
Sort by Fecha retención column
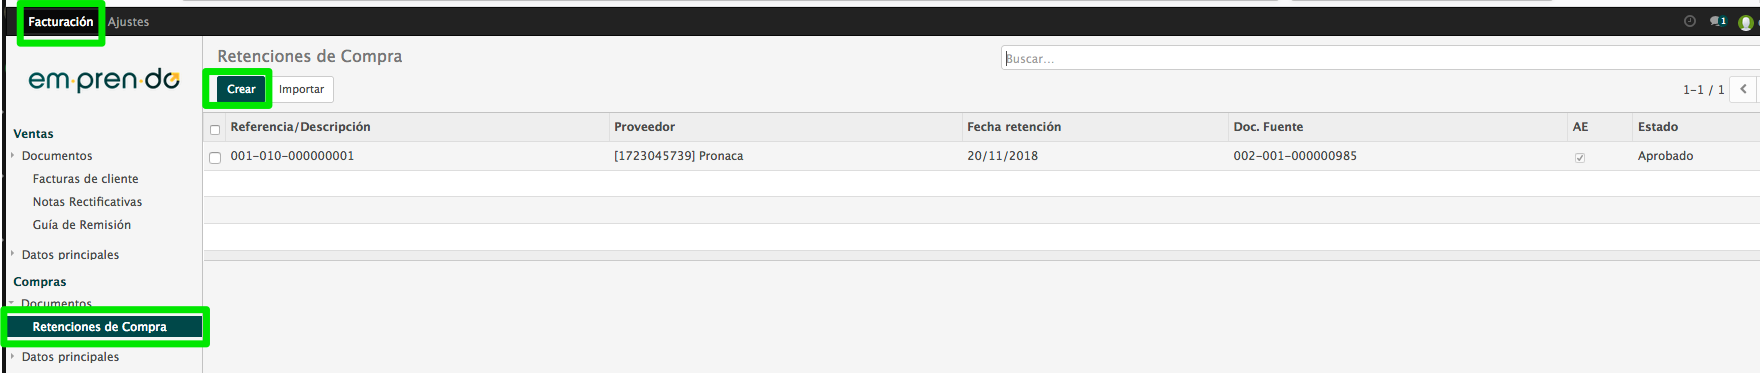1014,127
